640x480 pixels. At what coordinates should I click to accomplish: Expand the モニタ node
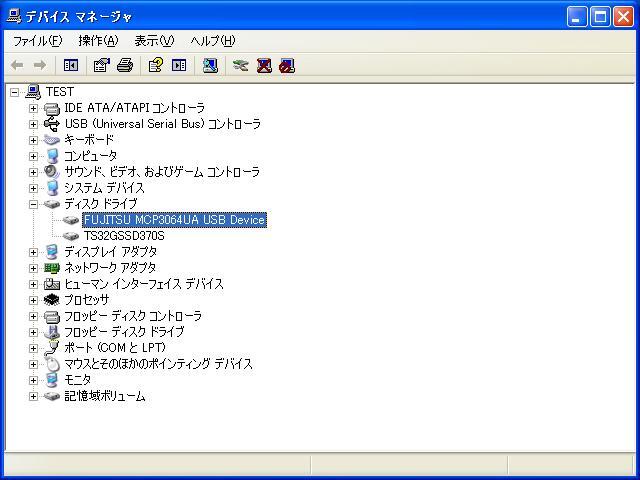pos(33,380)
